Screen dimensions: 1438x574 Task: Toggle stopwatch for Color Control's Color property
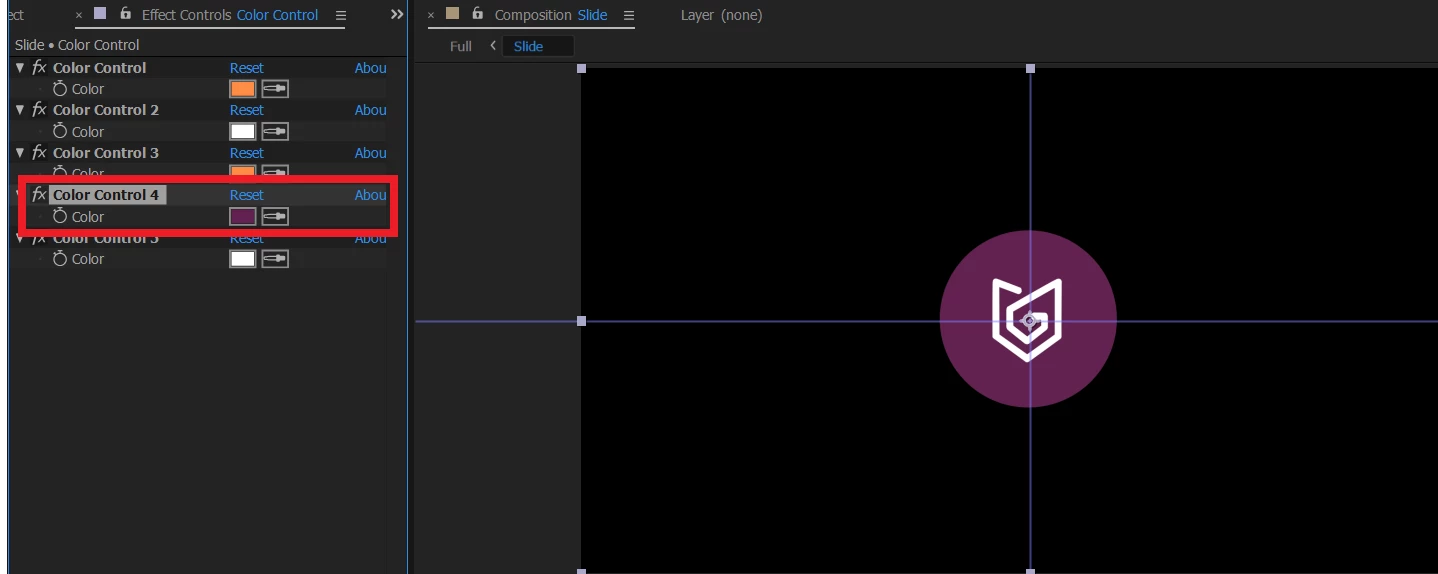tap(60, 89)
